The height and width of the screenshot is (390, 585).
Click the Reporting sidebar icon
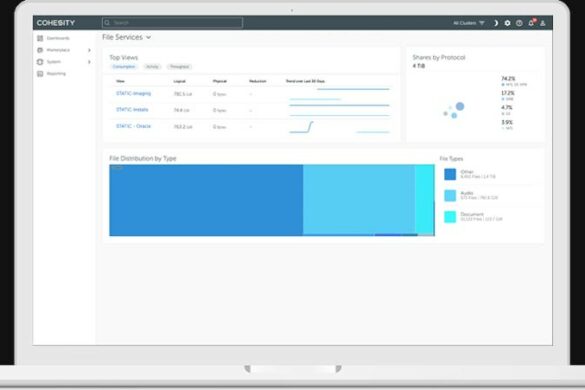tap(40, 74)
